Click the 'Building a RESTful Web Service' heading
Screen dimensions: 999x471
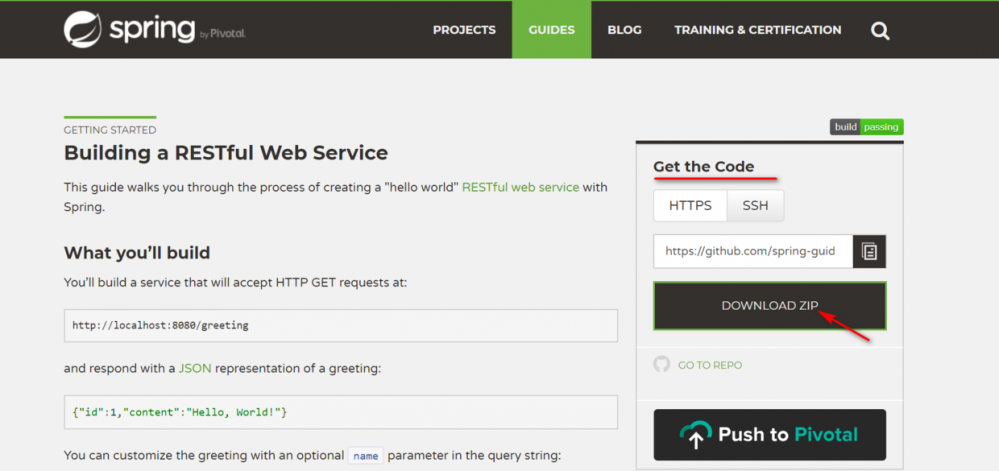pyautogui.click(x=226, y=153)
